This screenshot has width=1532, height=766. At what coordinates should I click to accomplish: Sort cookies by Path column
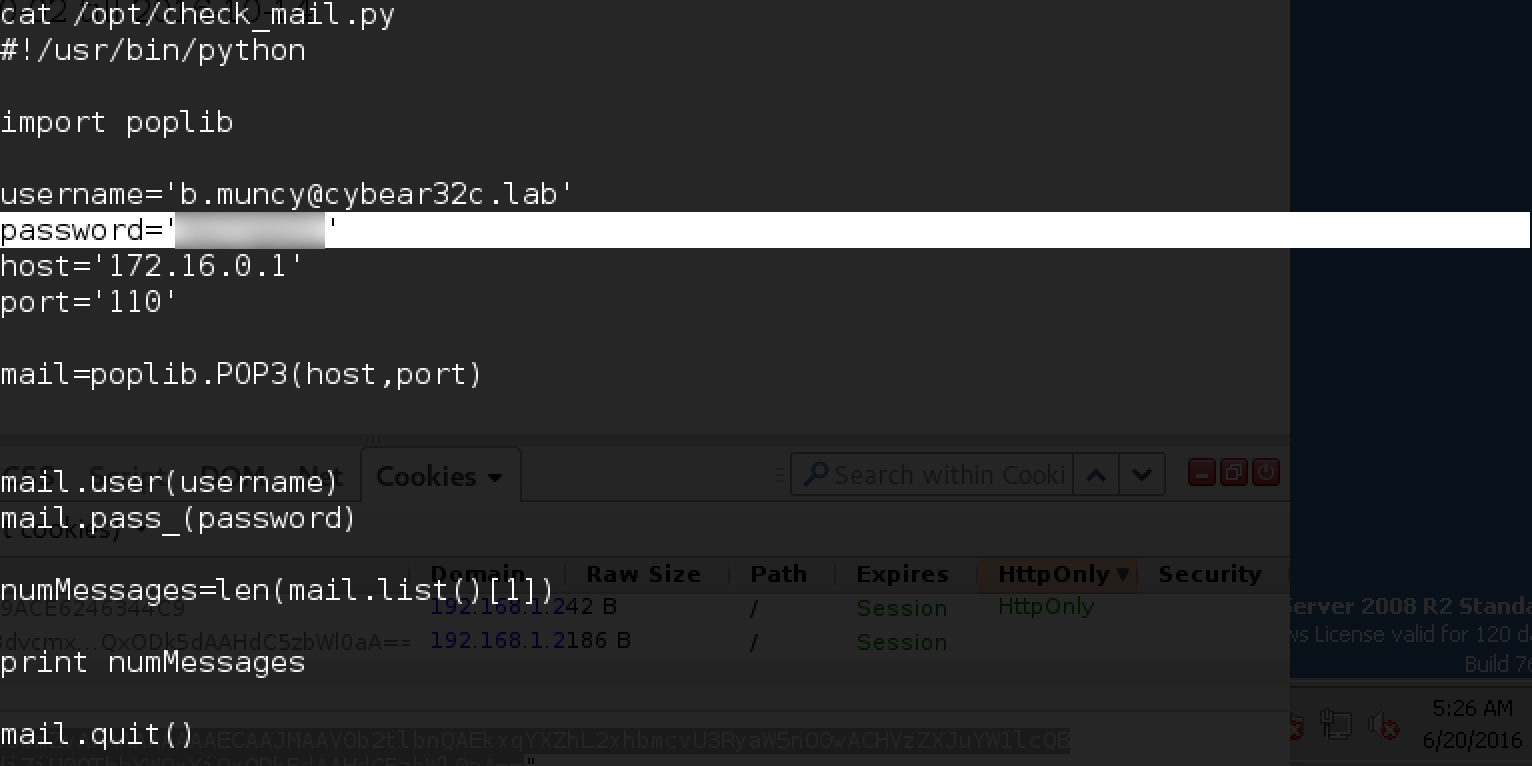point(778,574)
